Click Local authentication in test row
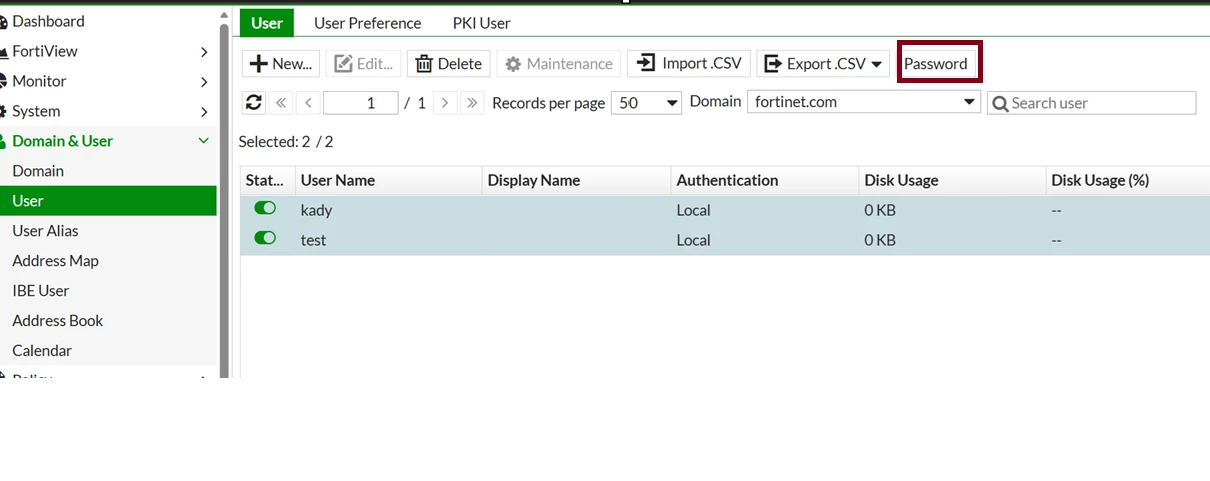This screenshot has height=481, width=1210. point(693,240)
